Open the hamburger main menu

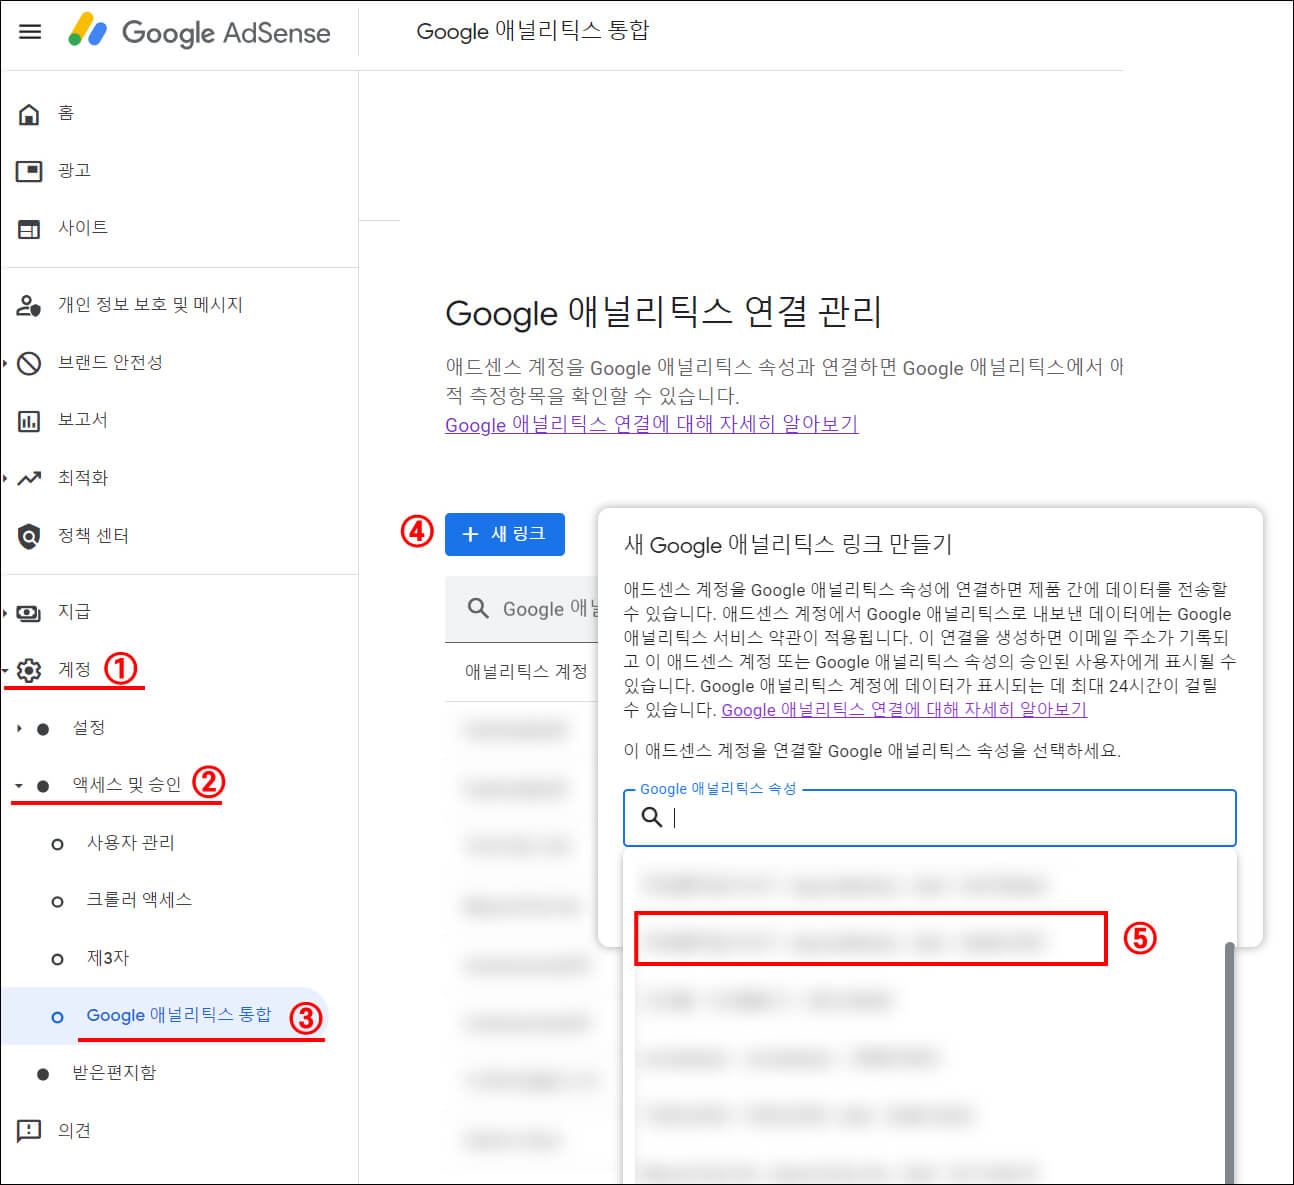[x=30, y=32]
